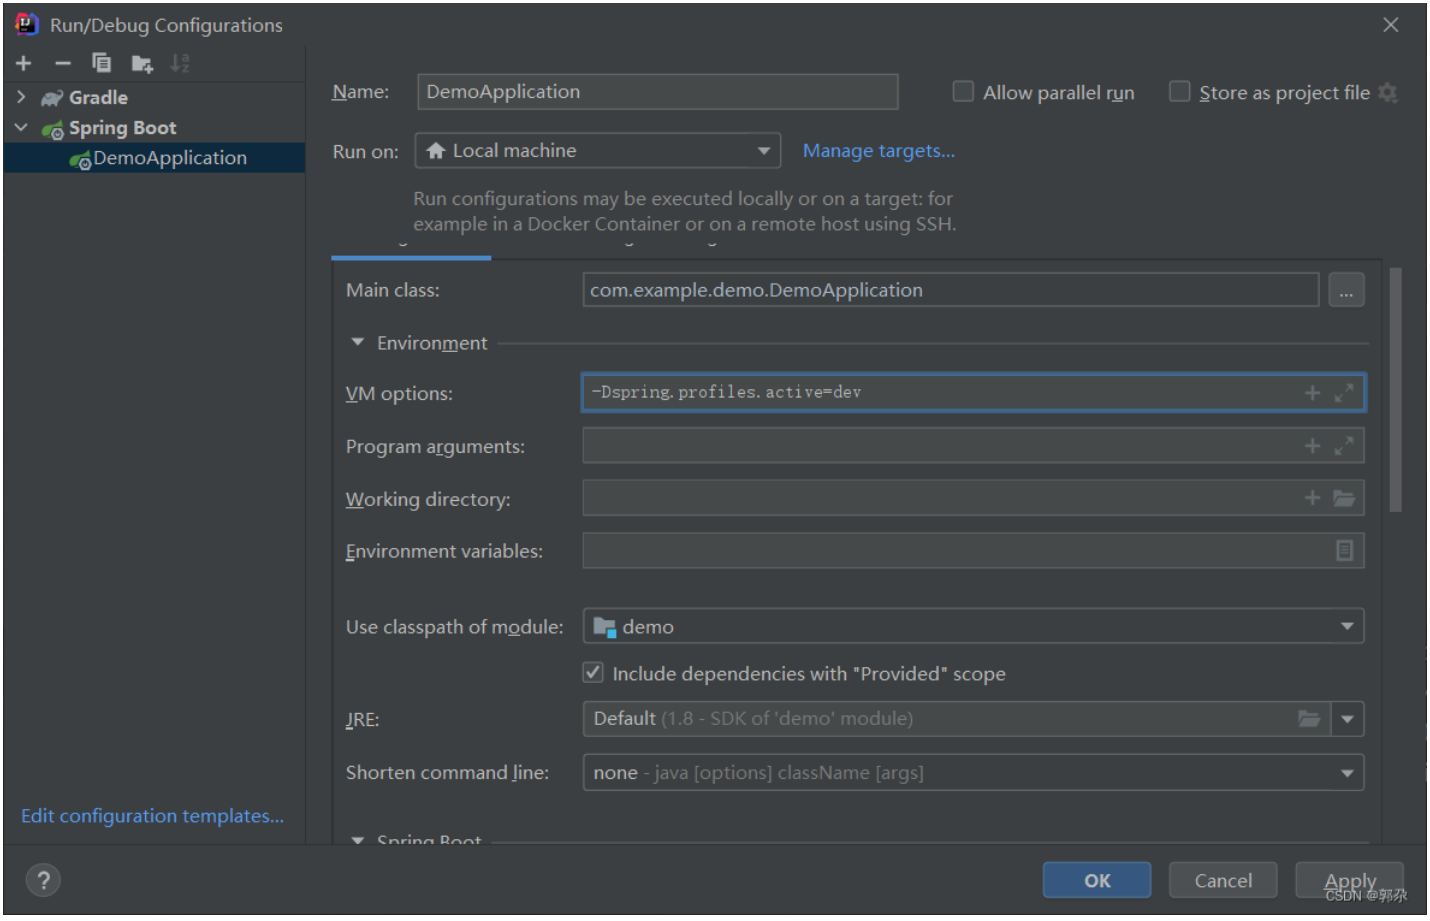Check Store as project file option
Viewport: 1430px width, 921px height.
(1180, 92)
